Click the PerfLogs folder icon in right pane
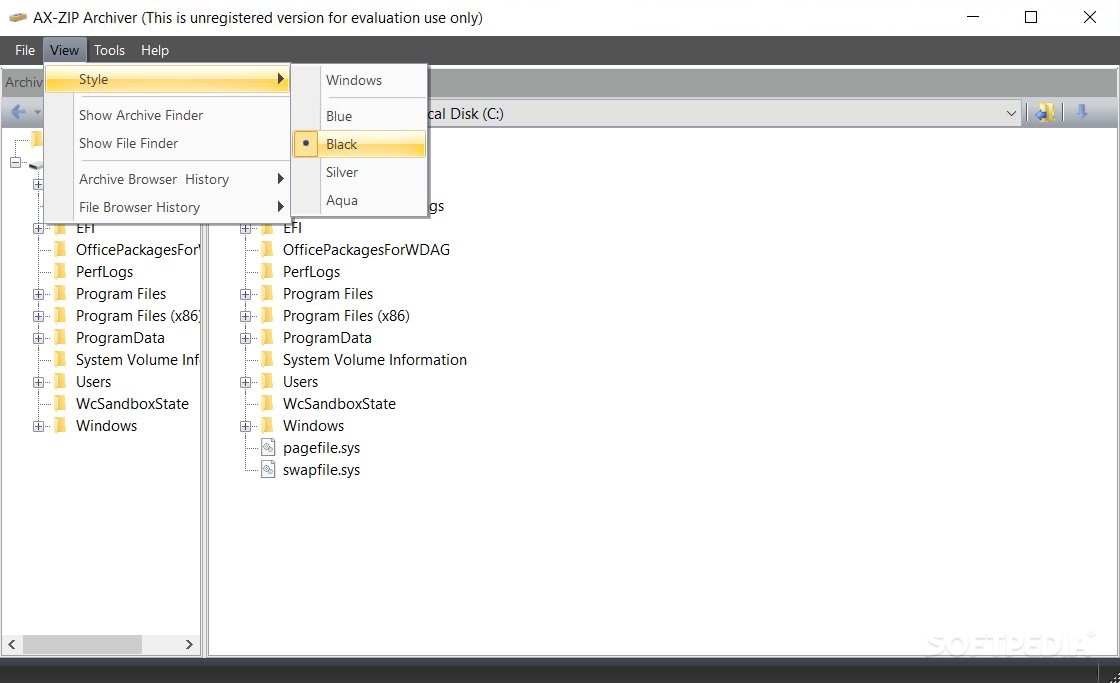This screenshot has height=683, width=1120. tap(268, 271)
